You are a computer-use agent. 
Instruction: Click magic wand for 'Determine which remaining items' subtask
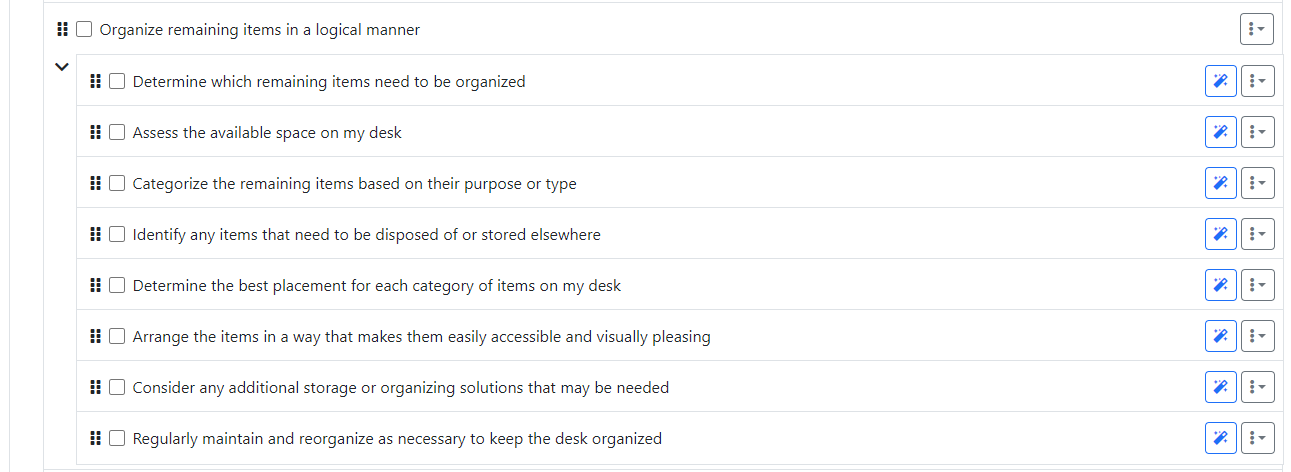click(1220, 81)
